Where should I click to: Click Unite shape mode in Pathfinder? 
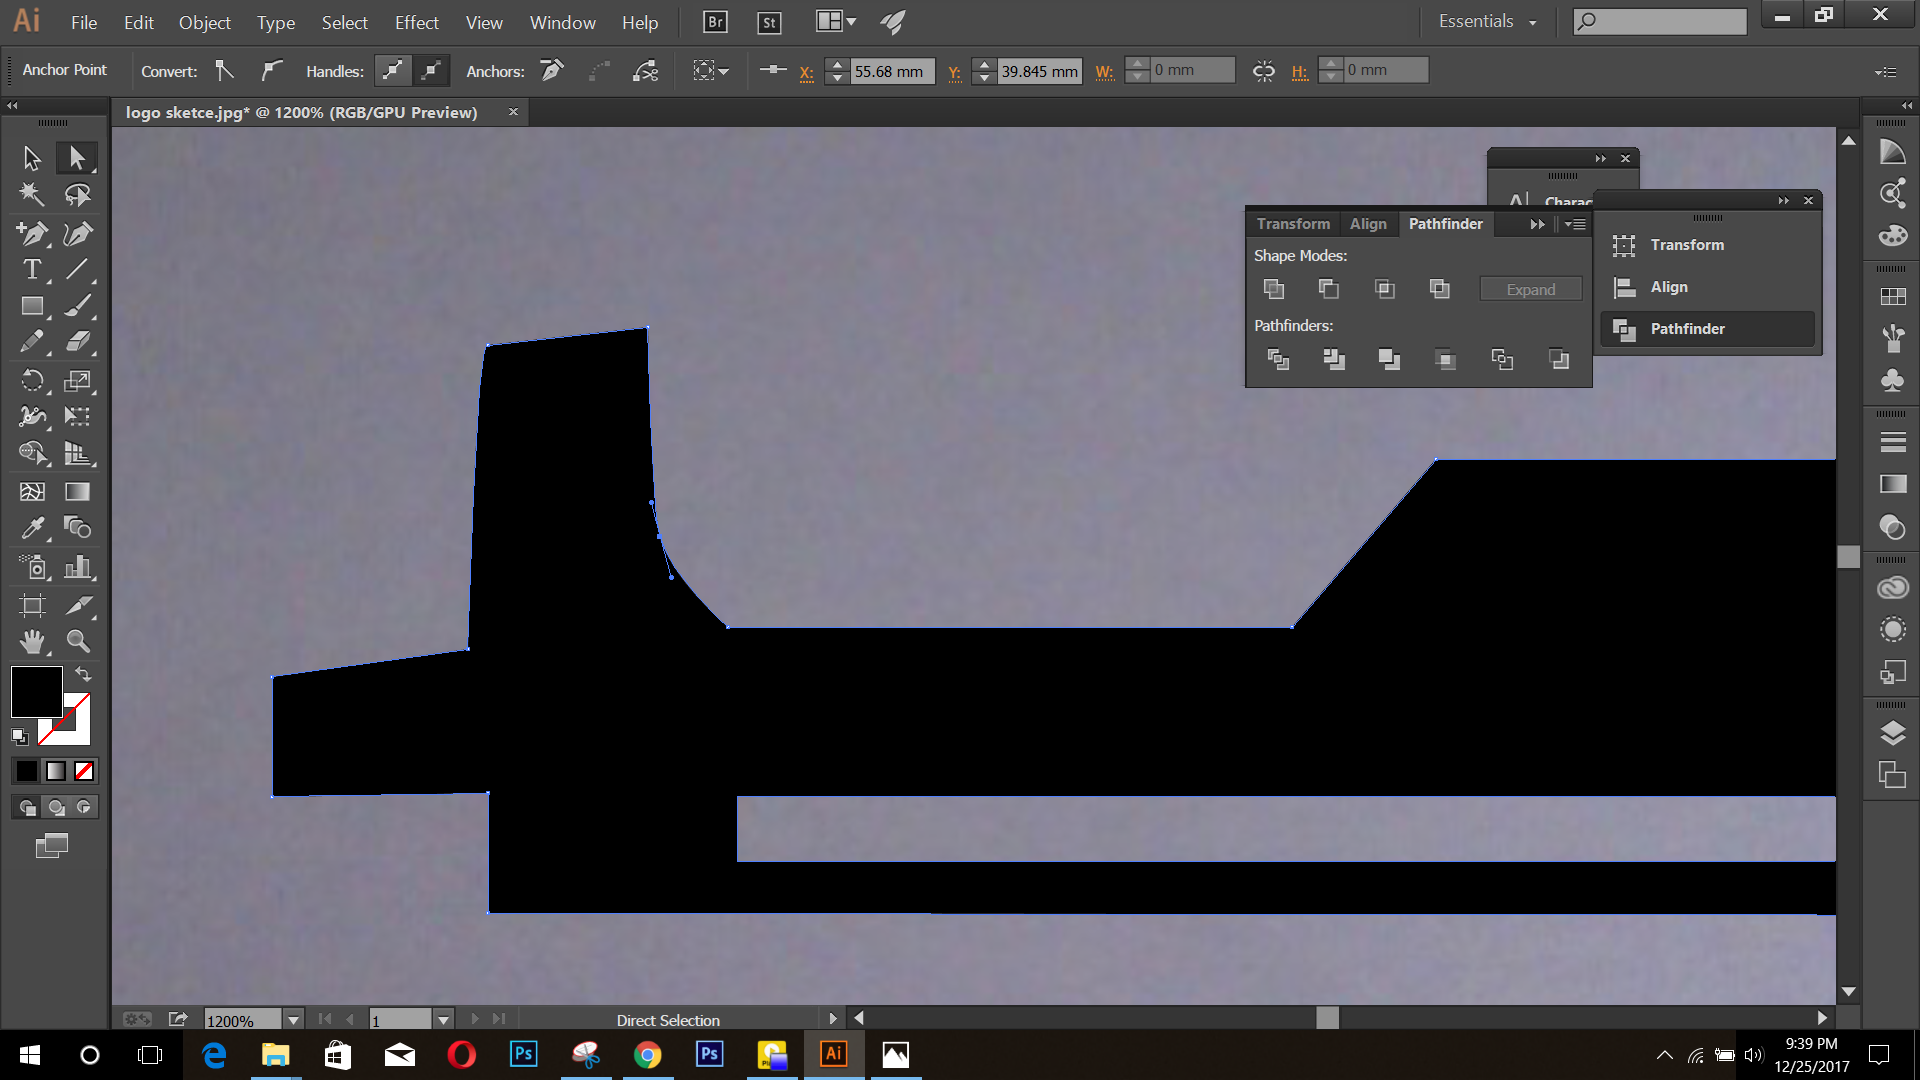1274,289
